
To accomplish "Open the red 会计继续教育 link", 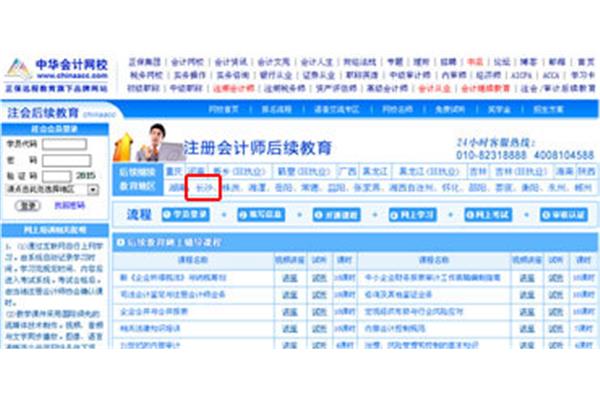I will coord(486,88).
